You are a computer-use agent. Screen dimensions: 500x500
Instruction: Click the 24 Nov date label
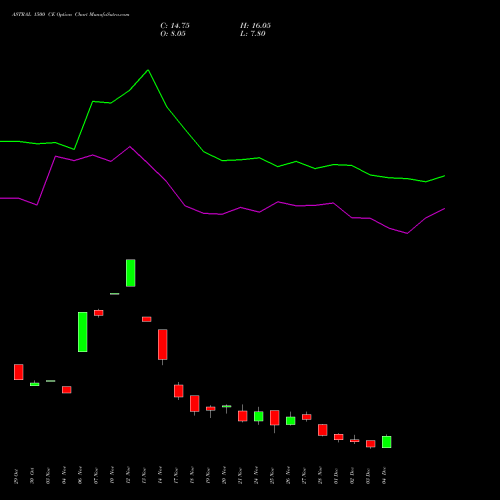256,476
